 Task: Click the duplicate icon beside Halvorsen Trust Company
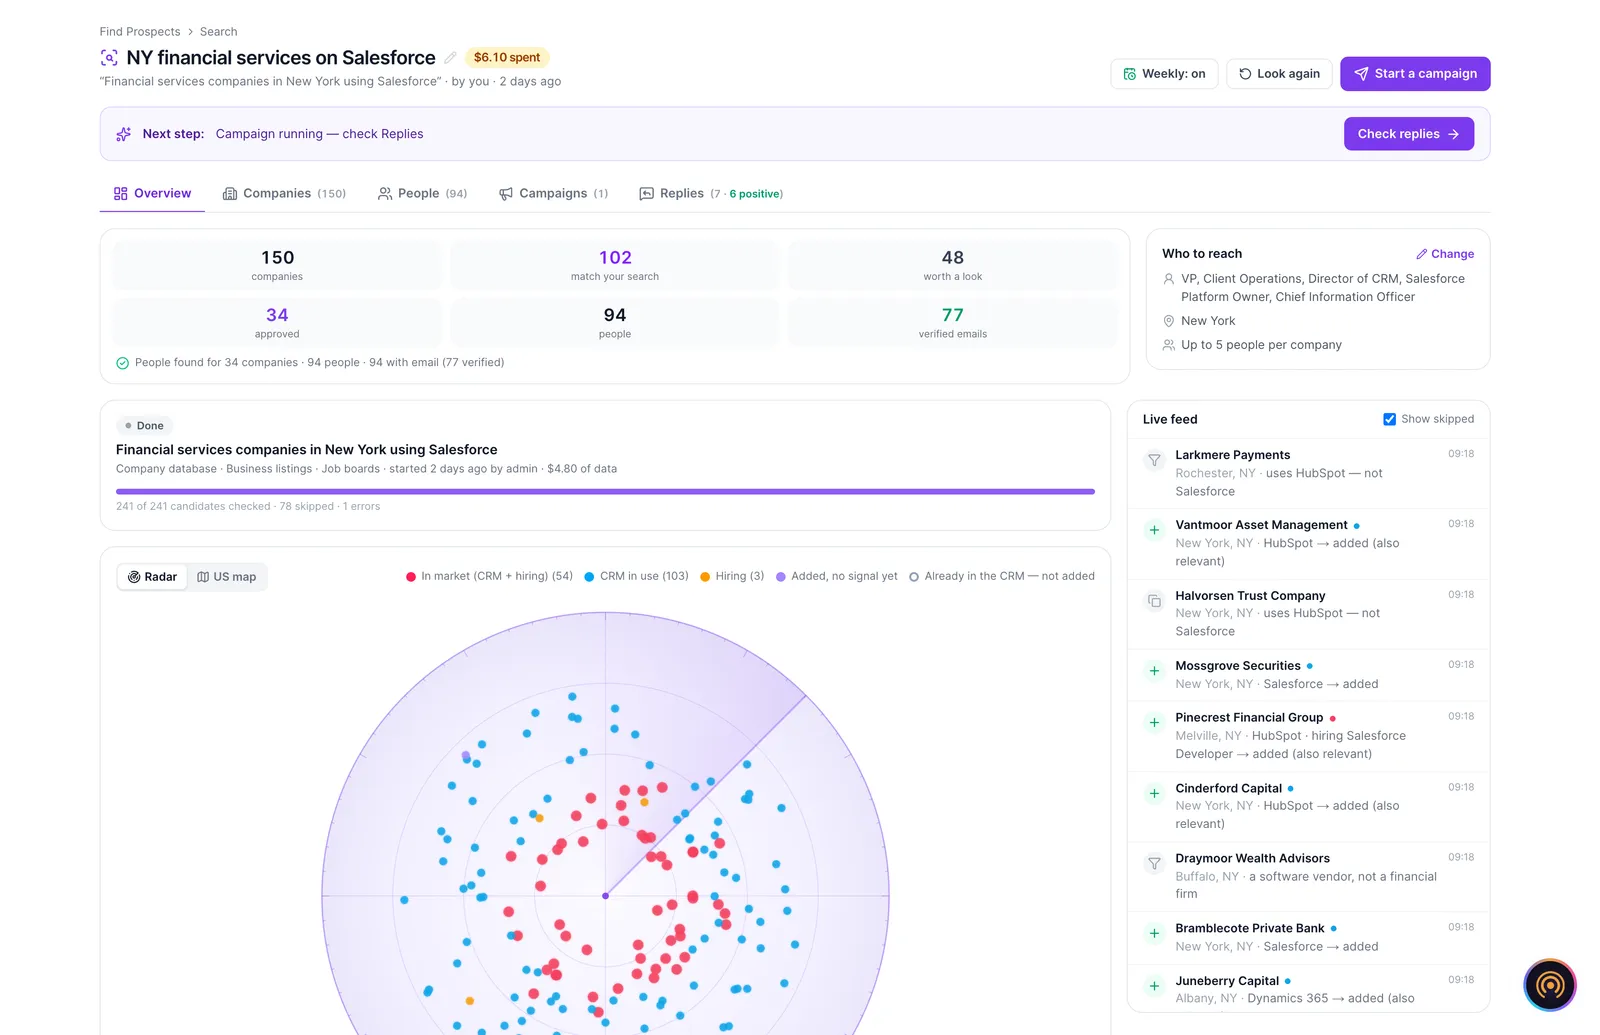(x=1154, y=601)
